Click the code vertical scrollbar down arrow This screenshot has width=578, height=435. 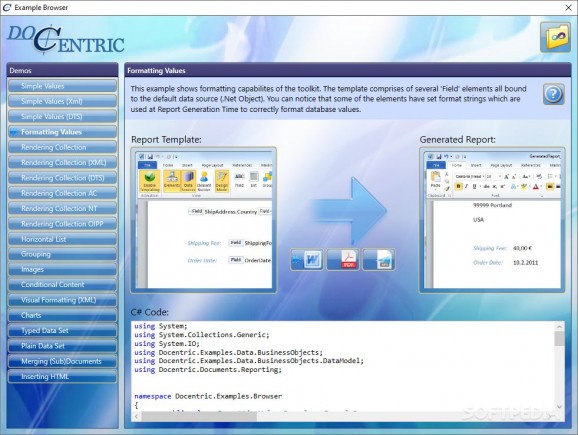pos(559,407)
